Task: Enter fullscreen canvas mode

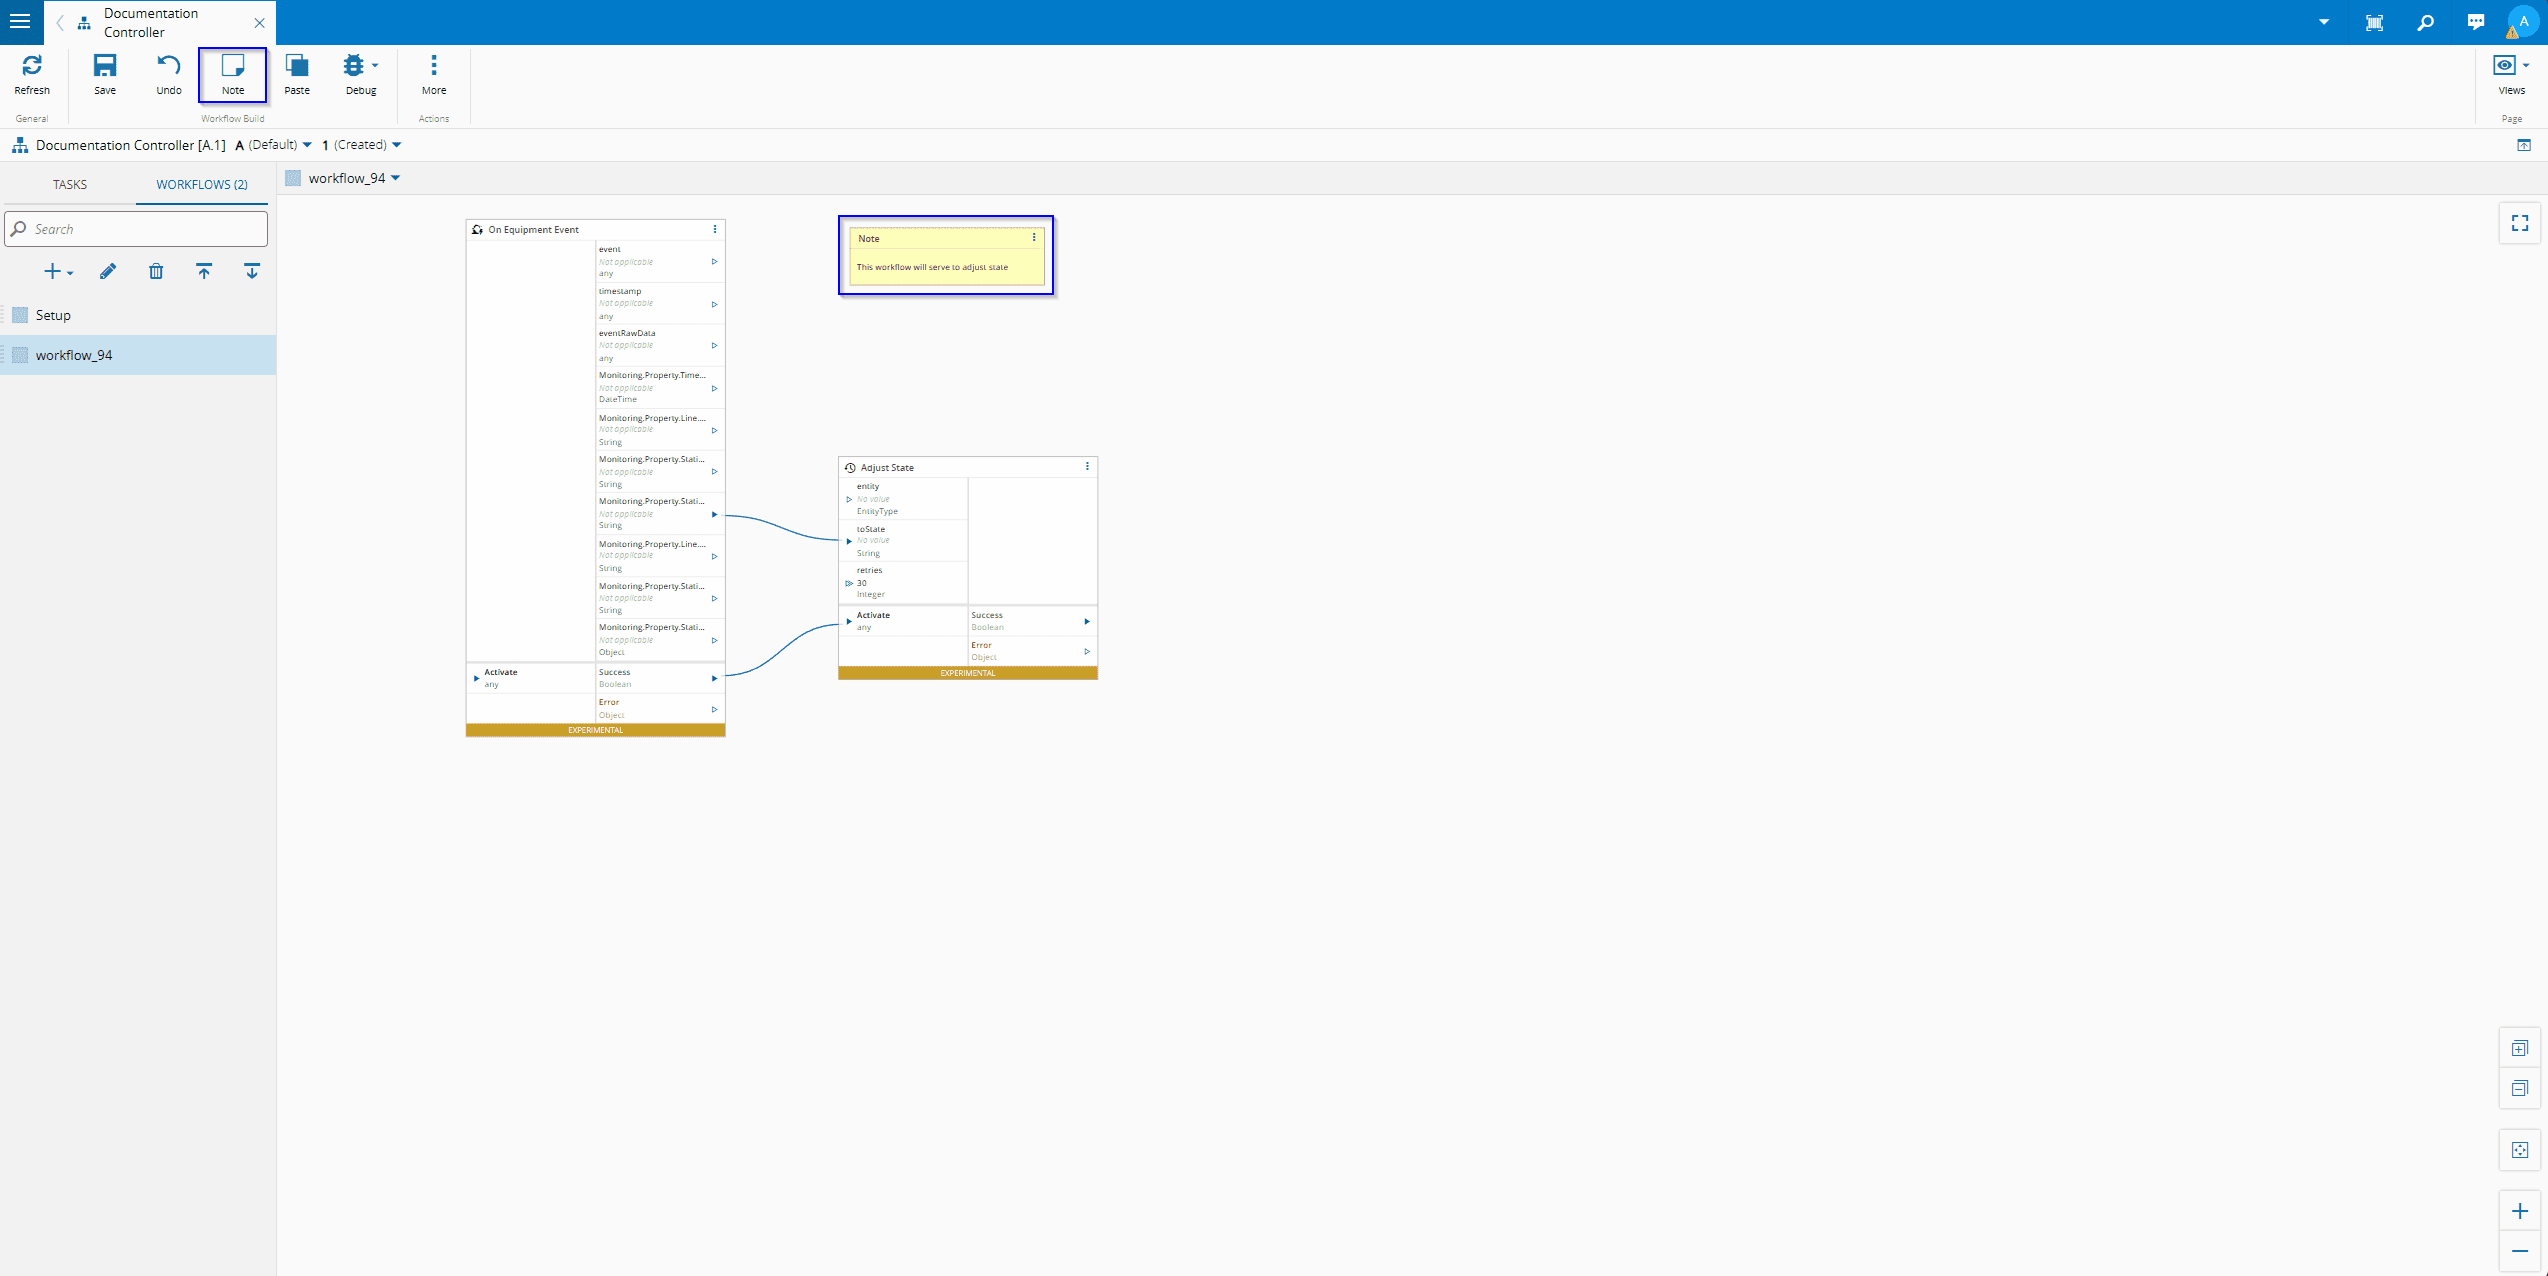Action: [x=2520, y=224]
